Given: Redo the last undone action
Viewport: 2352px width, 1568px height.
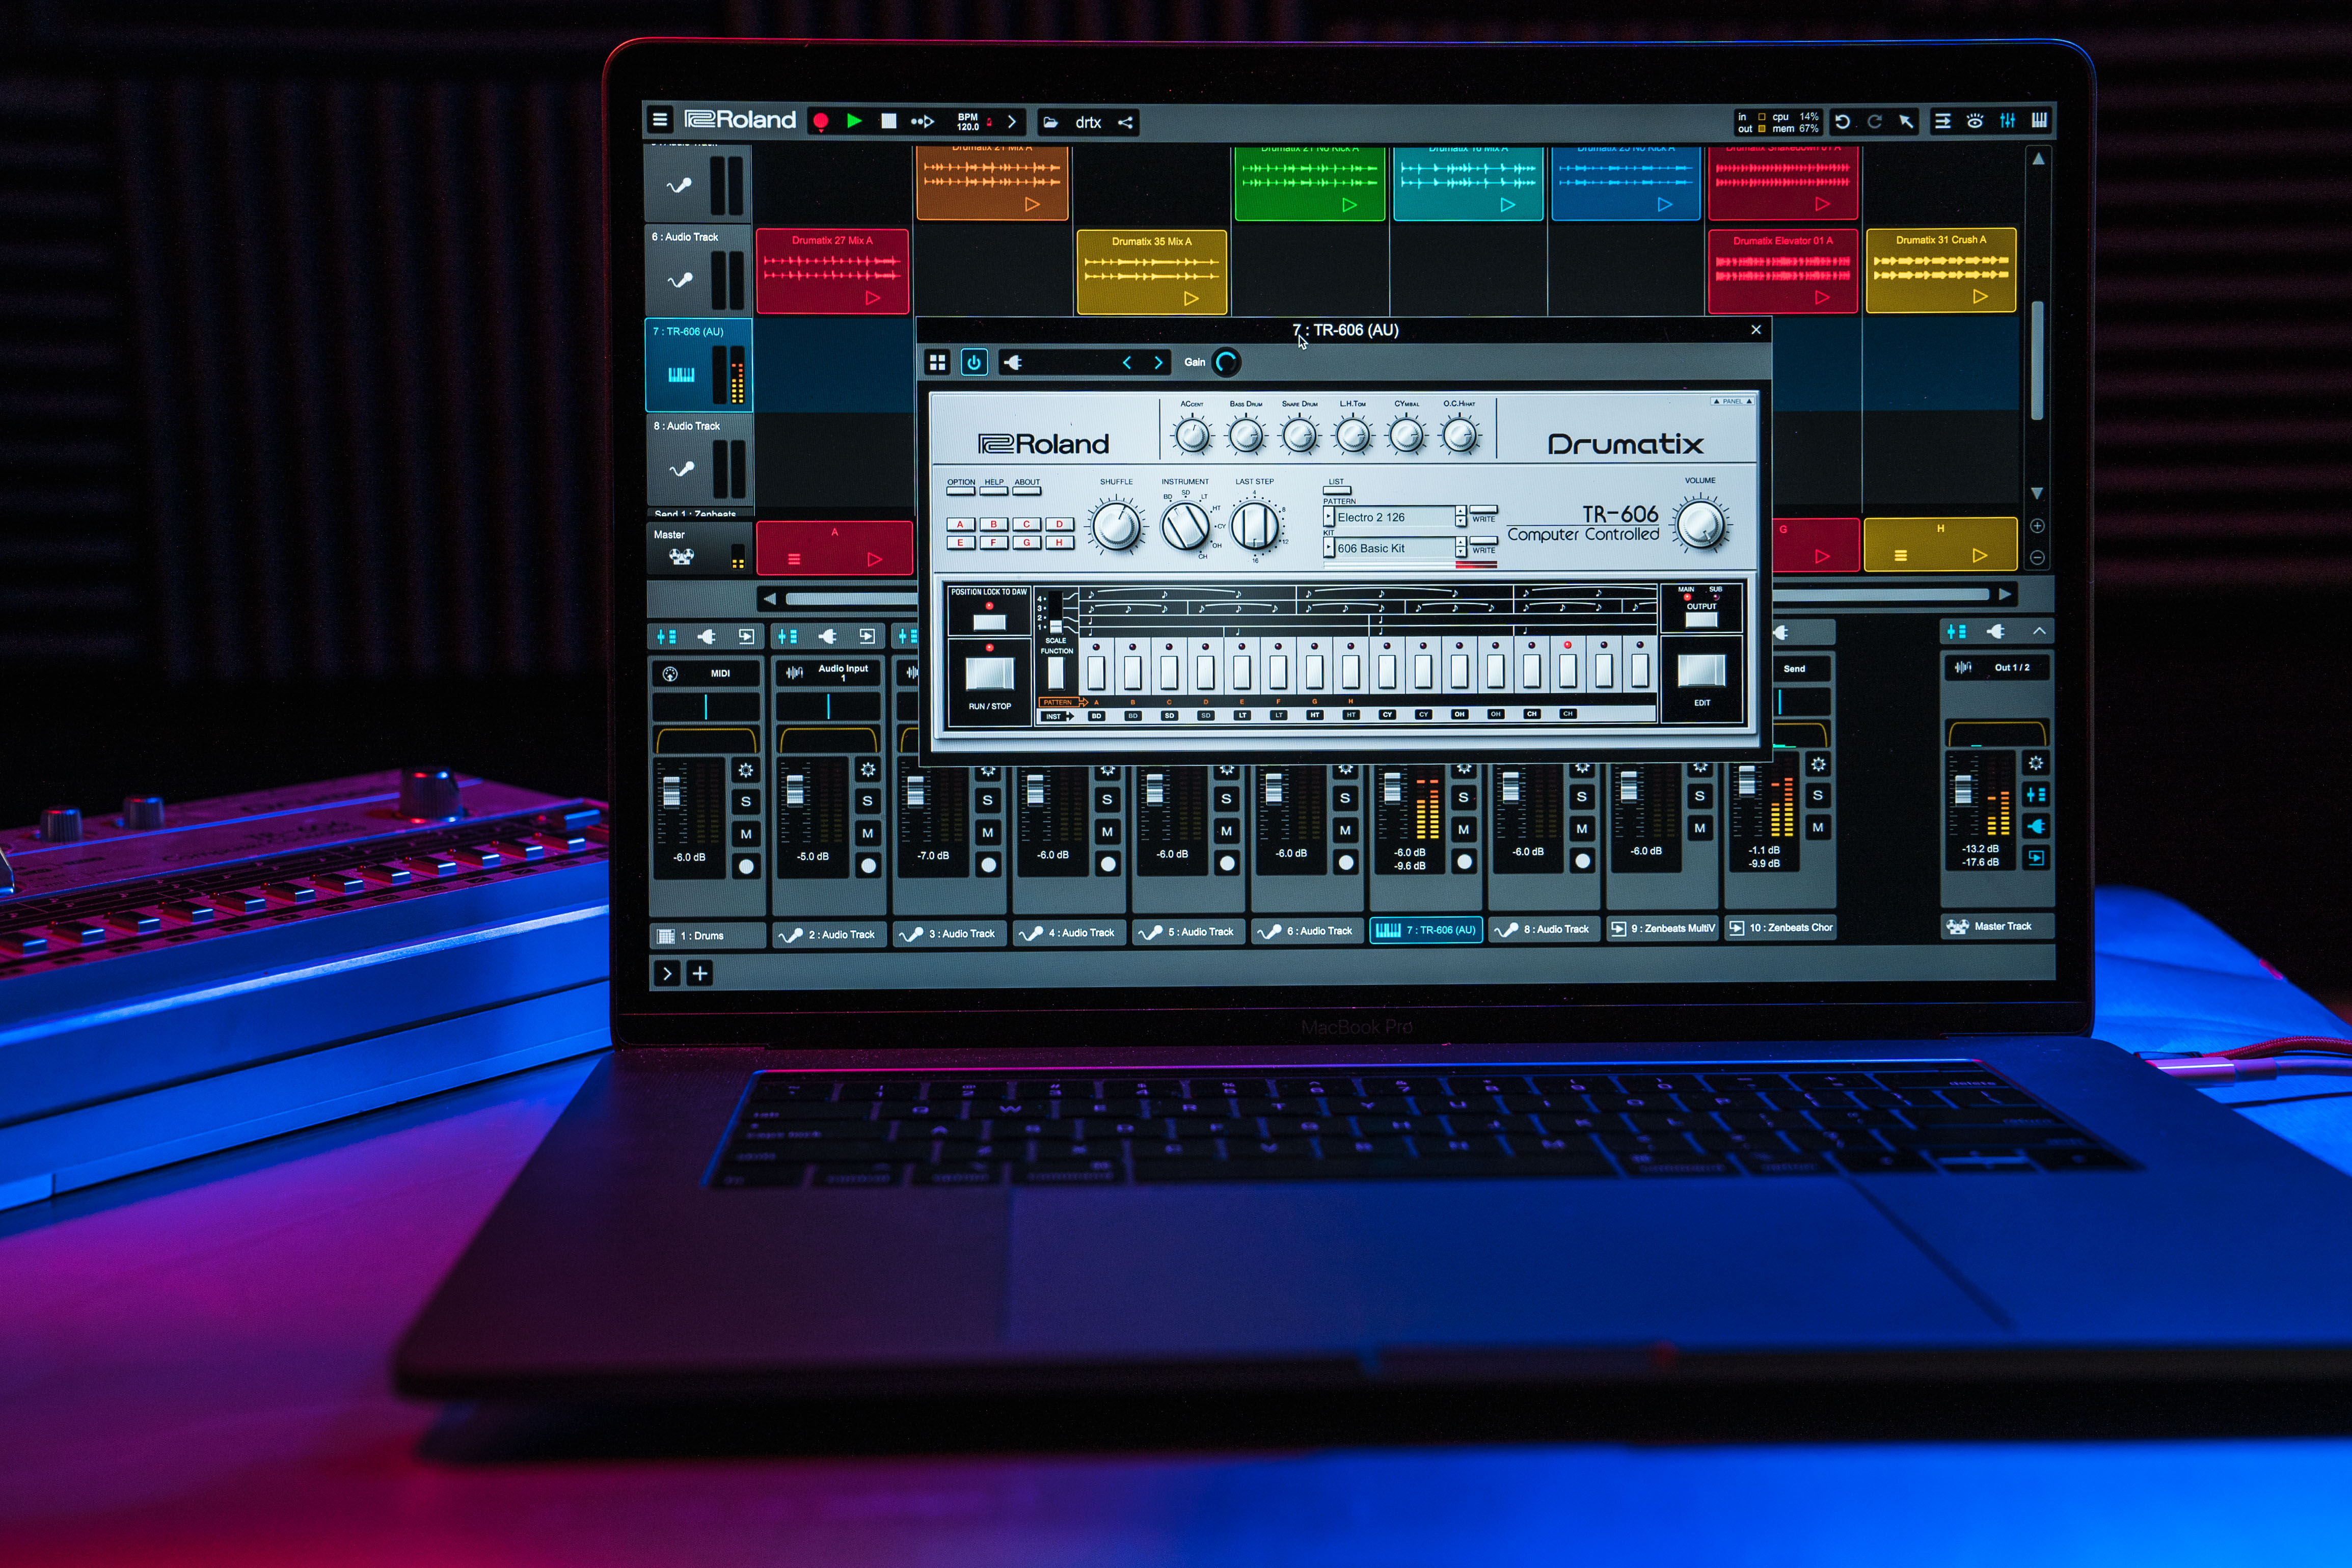Looking at the screenshot, I should coord(1875,121).
